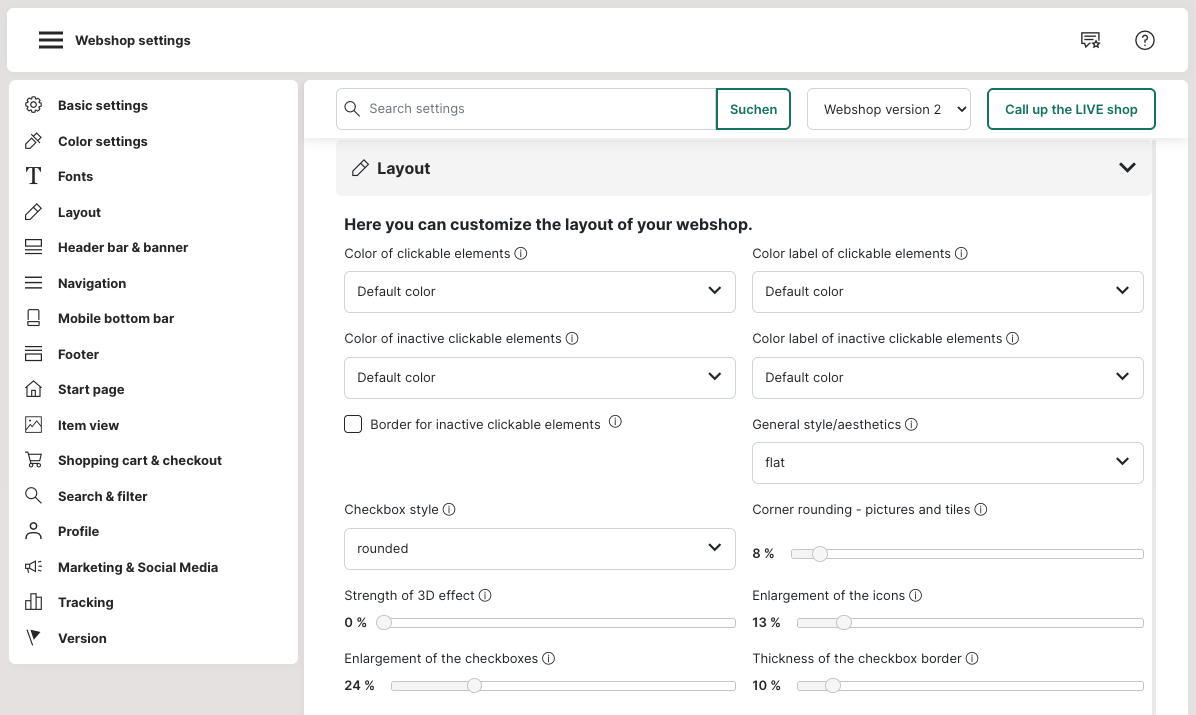Viewport: 1196px width, 715px height.
Task: Open the Webshop version 2 dropdown
Action: (x=889, y=109)
